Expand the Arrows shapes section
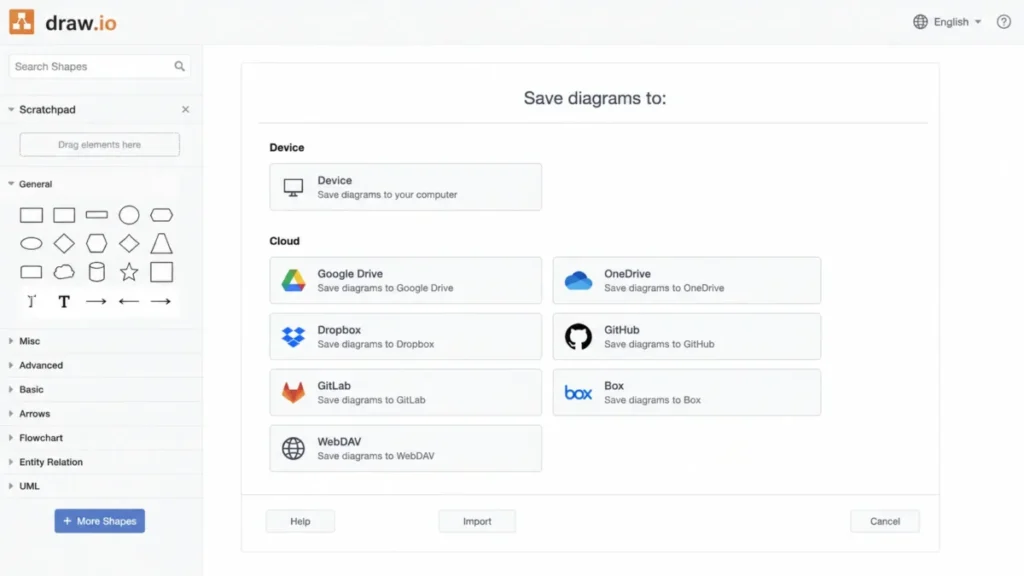The height and width of the screenshot is (576, 1024). [x=11, y=413]
